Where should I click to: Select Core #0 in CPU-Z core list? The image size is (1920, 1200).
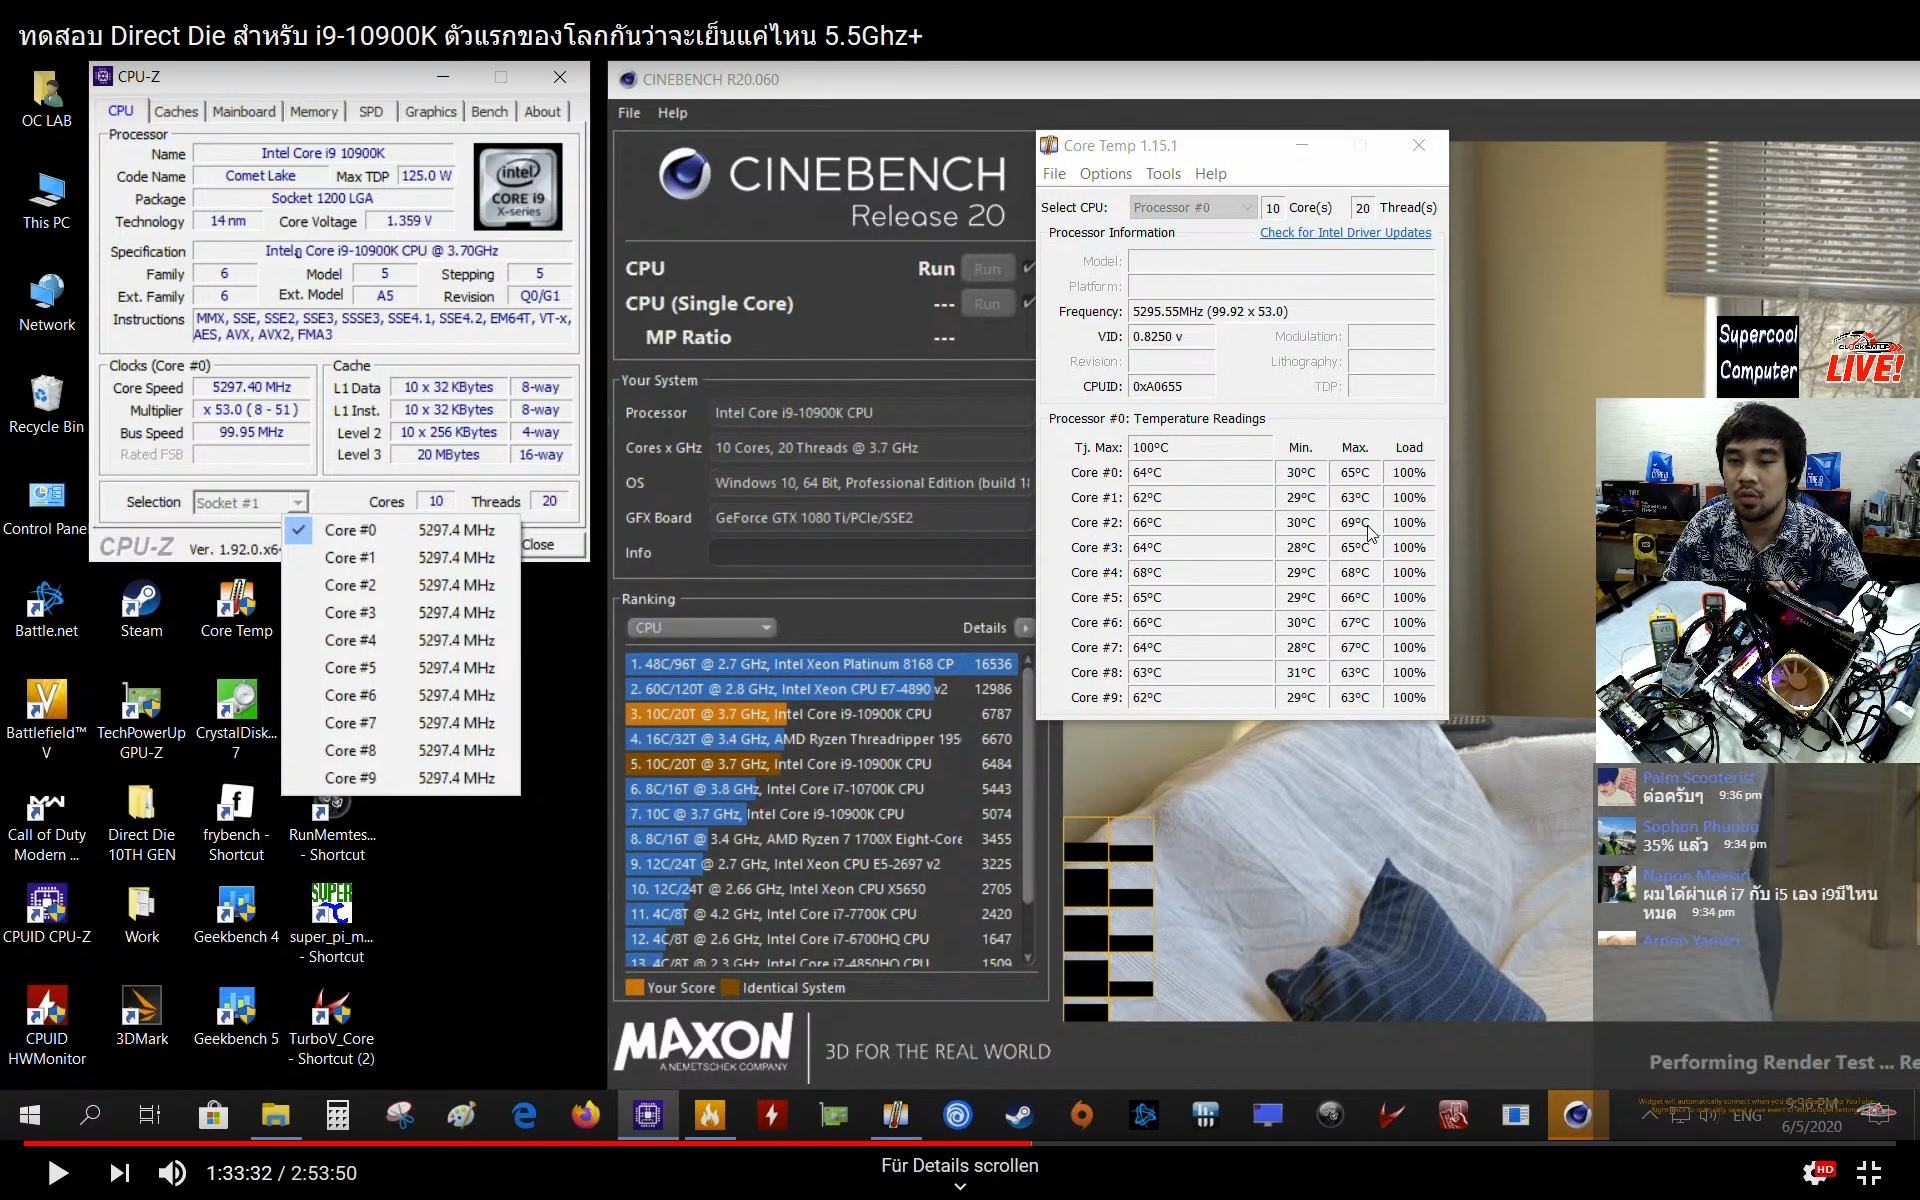pyautogui.click(x=401, y=530)
